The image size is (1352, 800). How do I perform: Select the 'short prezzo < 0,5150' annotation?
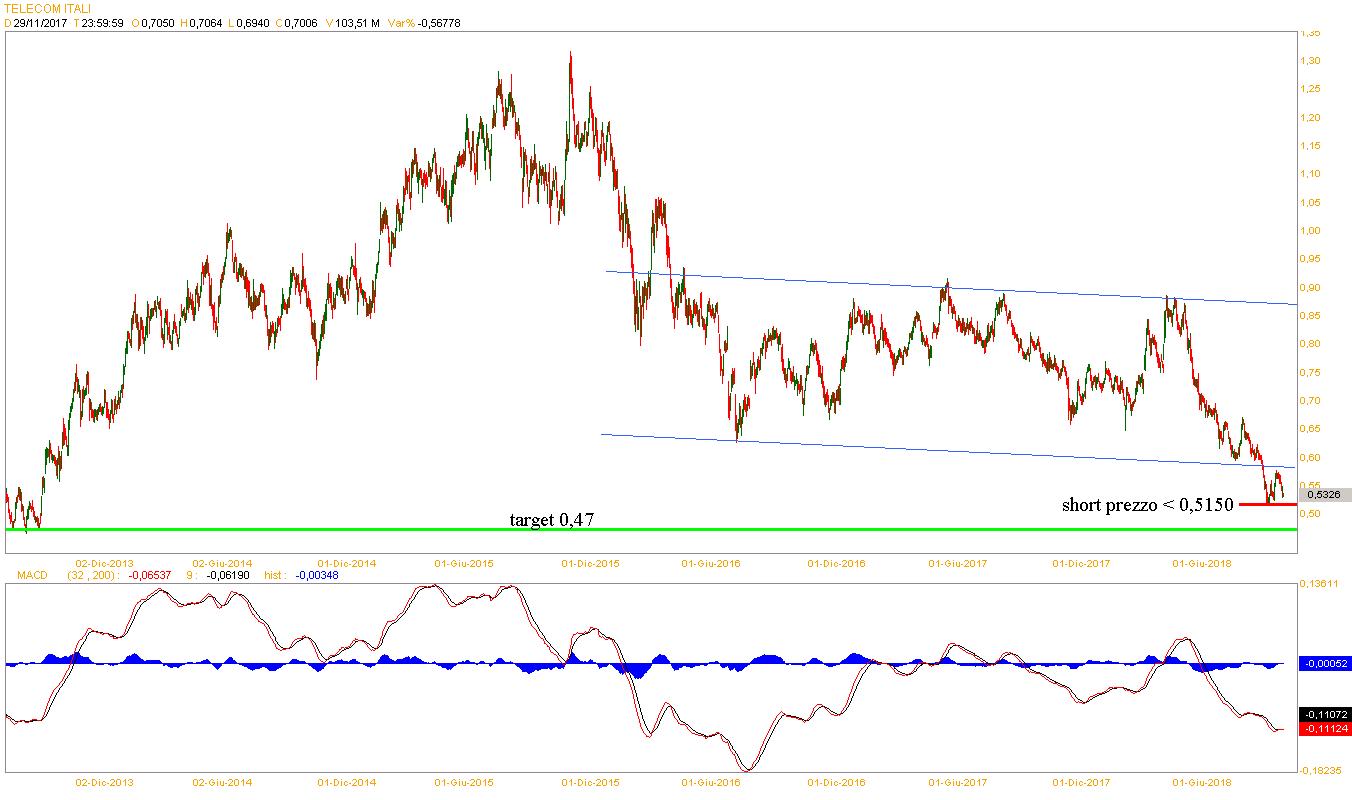[x=1146, y=505]
